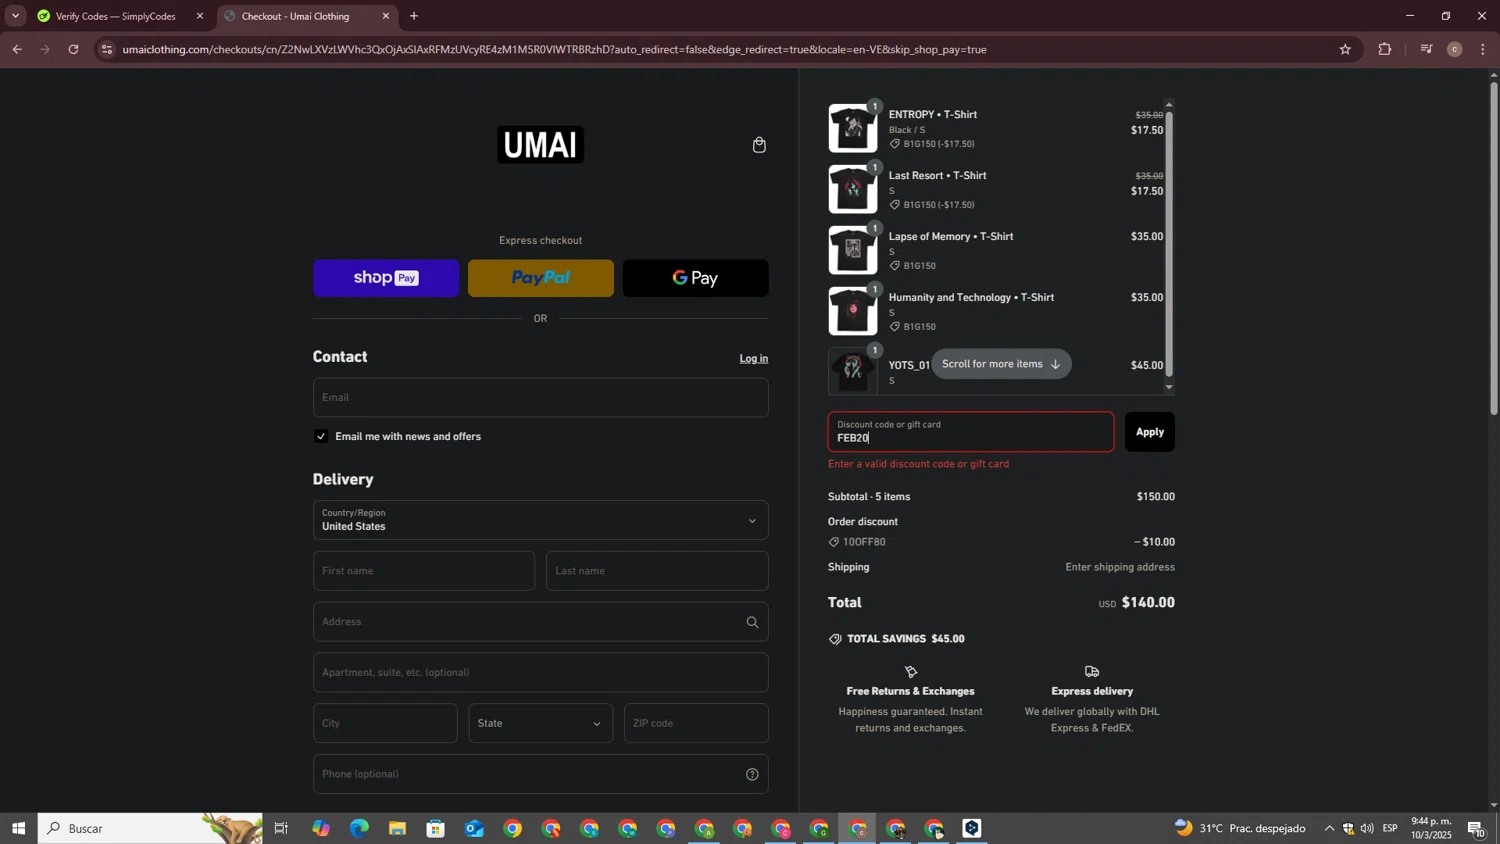Click the First name field

pos(424,571)
